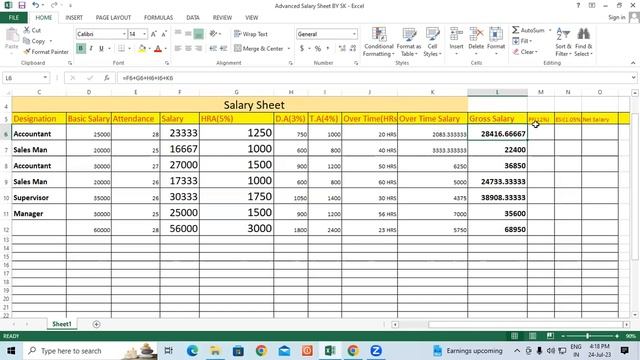
Task: Open Sort & Filter menu
Action: (x=563, y=42)
